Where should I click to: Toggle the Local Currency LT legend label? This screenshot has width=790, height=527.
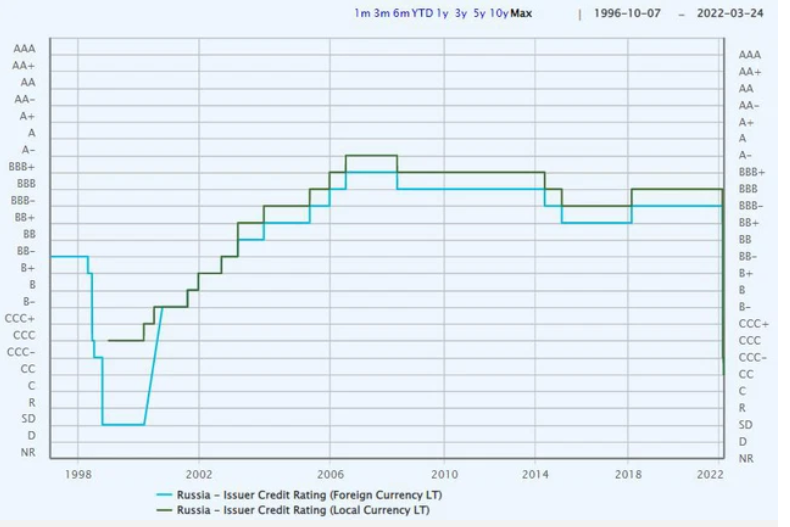coord(303,510)
